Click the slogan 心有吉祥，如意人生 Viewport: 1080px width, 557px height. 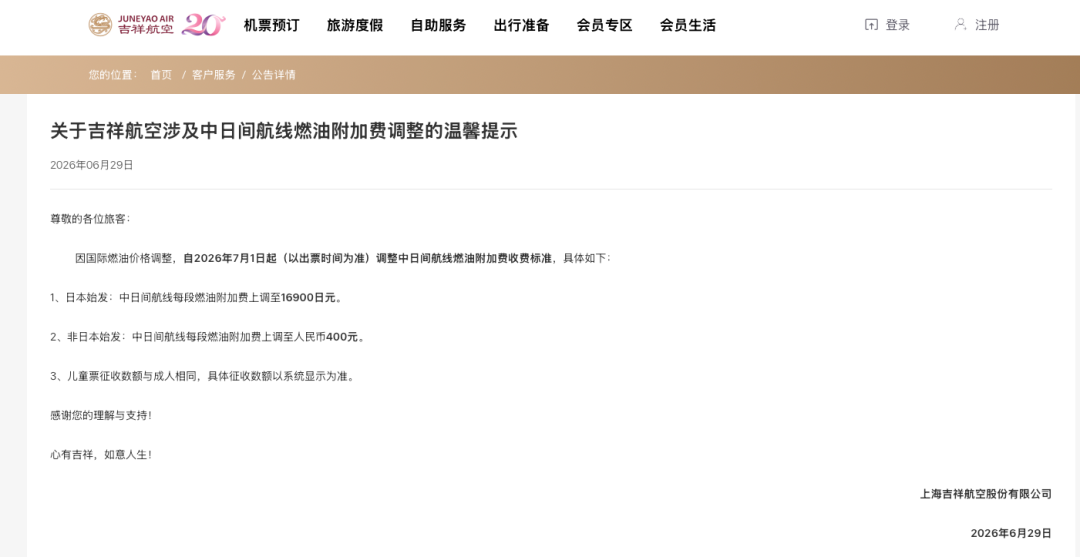[101, 455]
